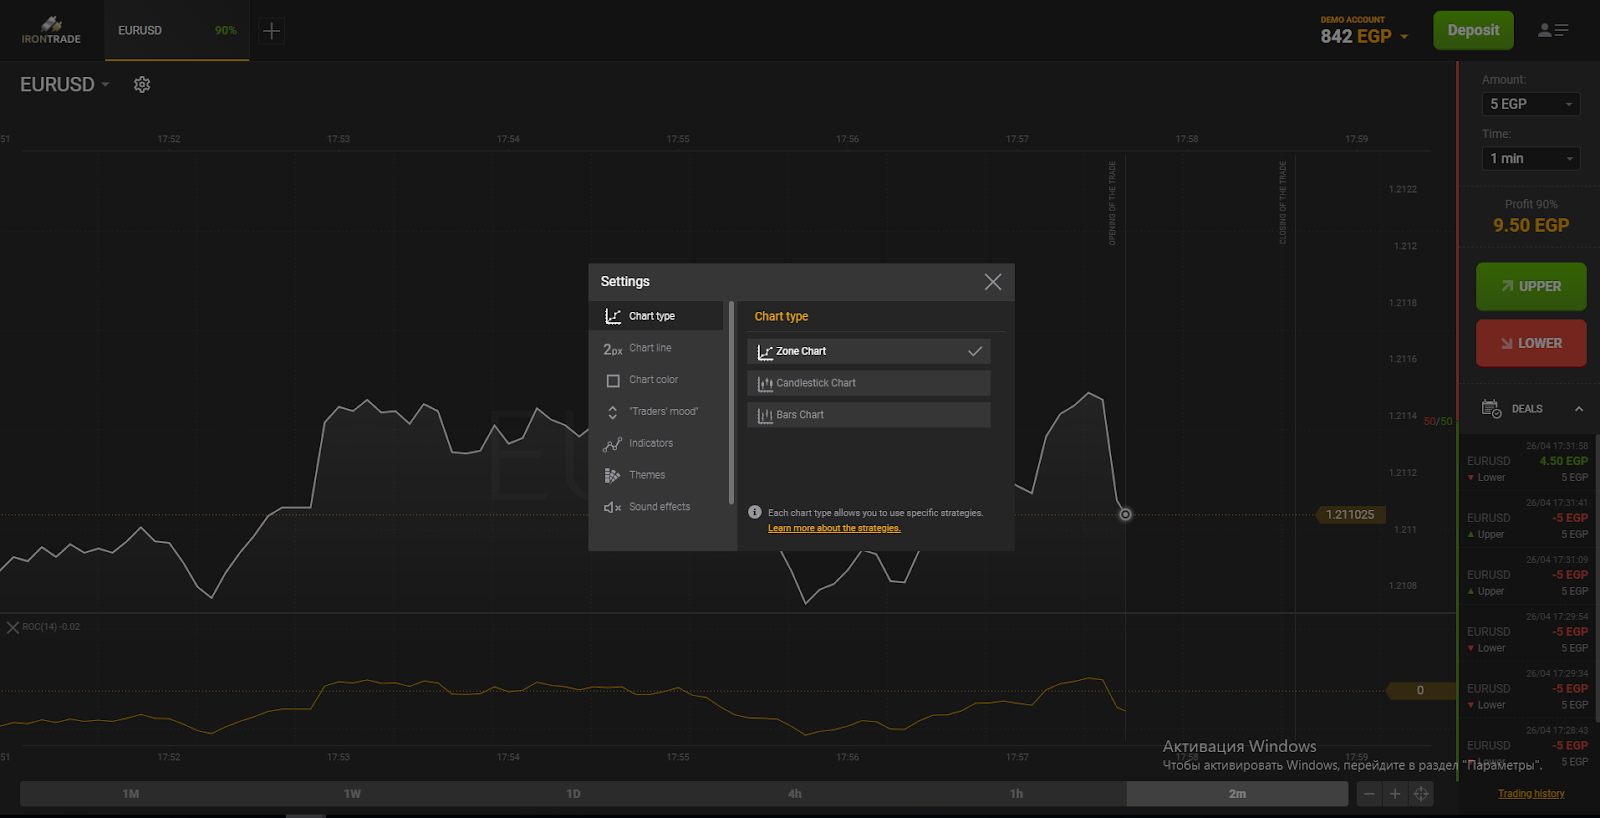Select the Bars Chart option

click(869, 415)
